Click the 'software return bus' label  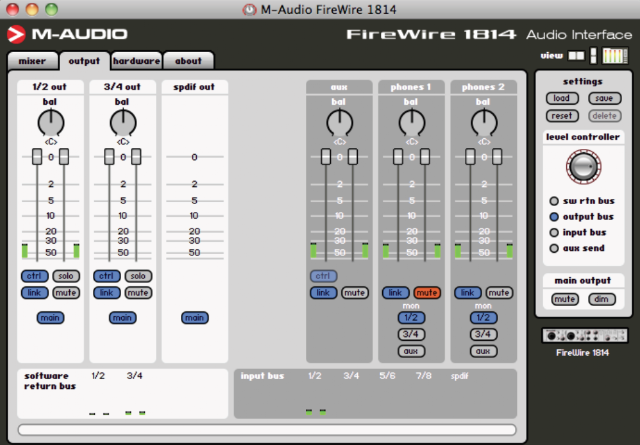pos(50,381)
